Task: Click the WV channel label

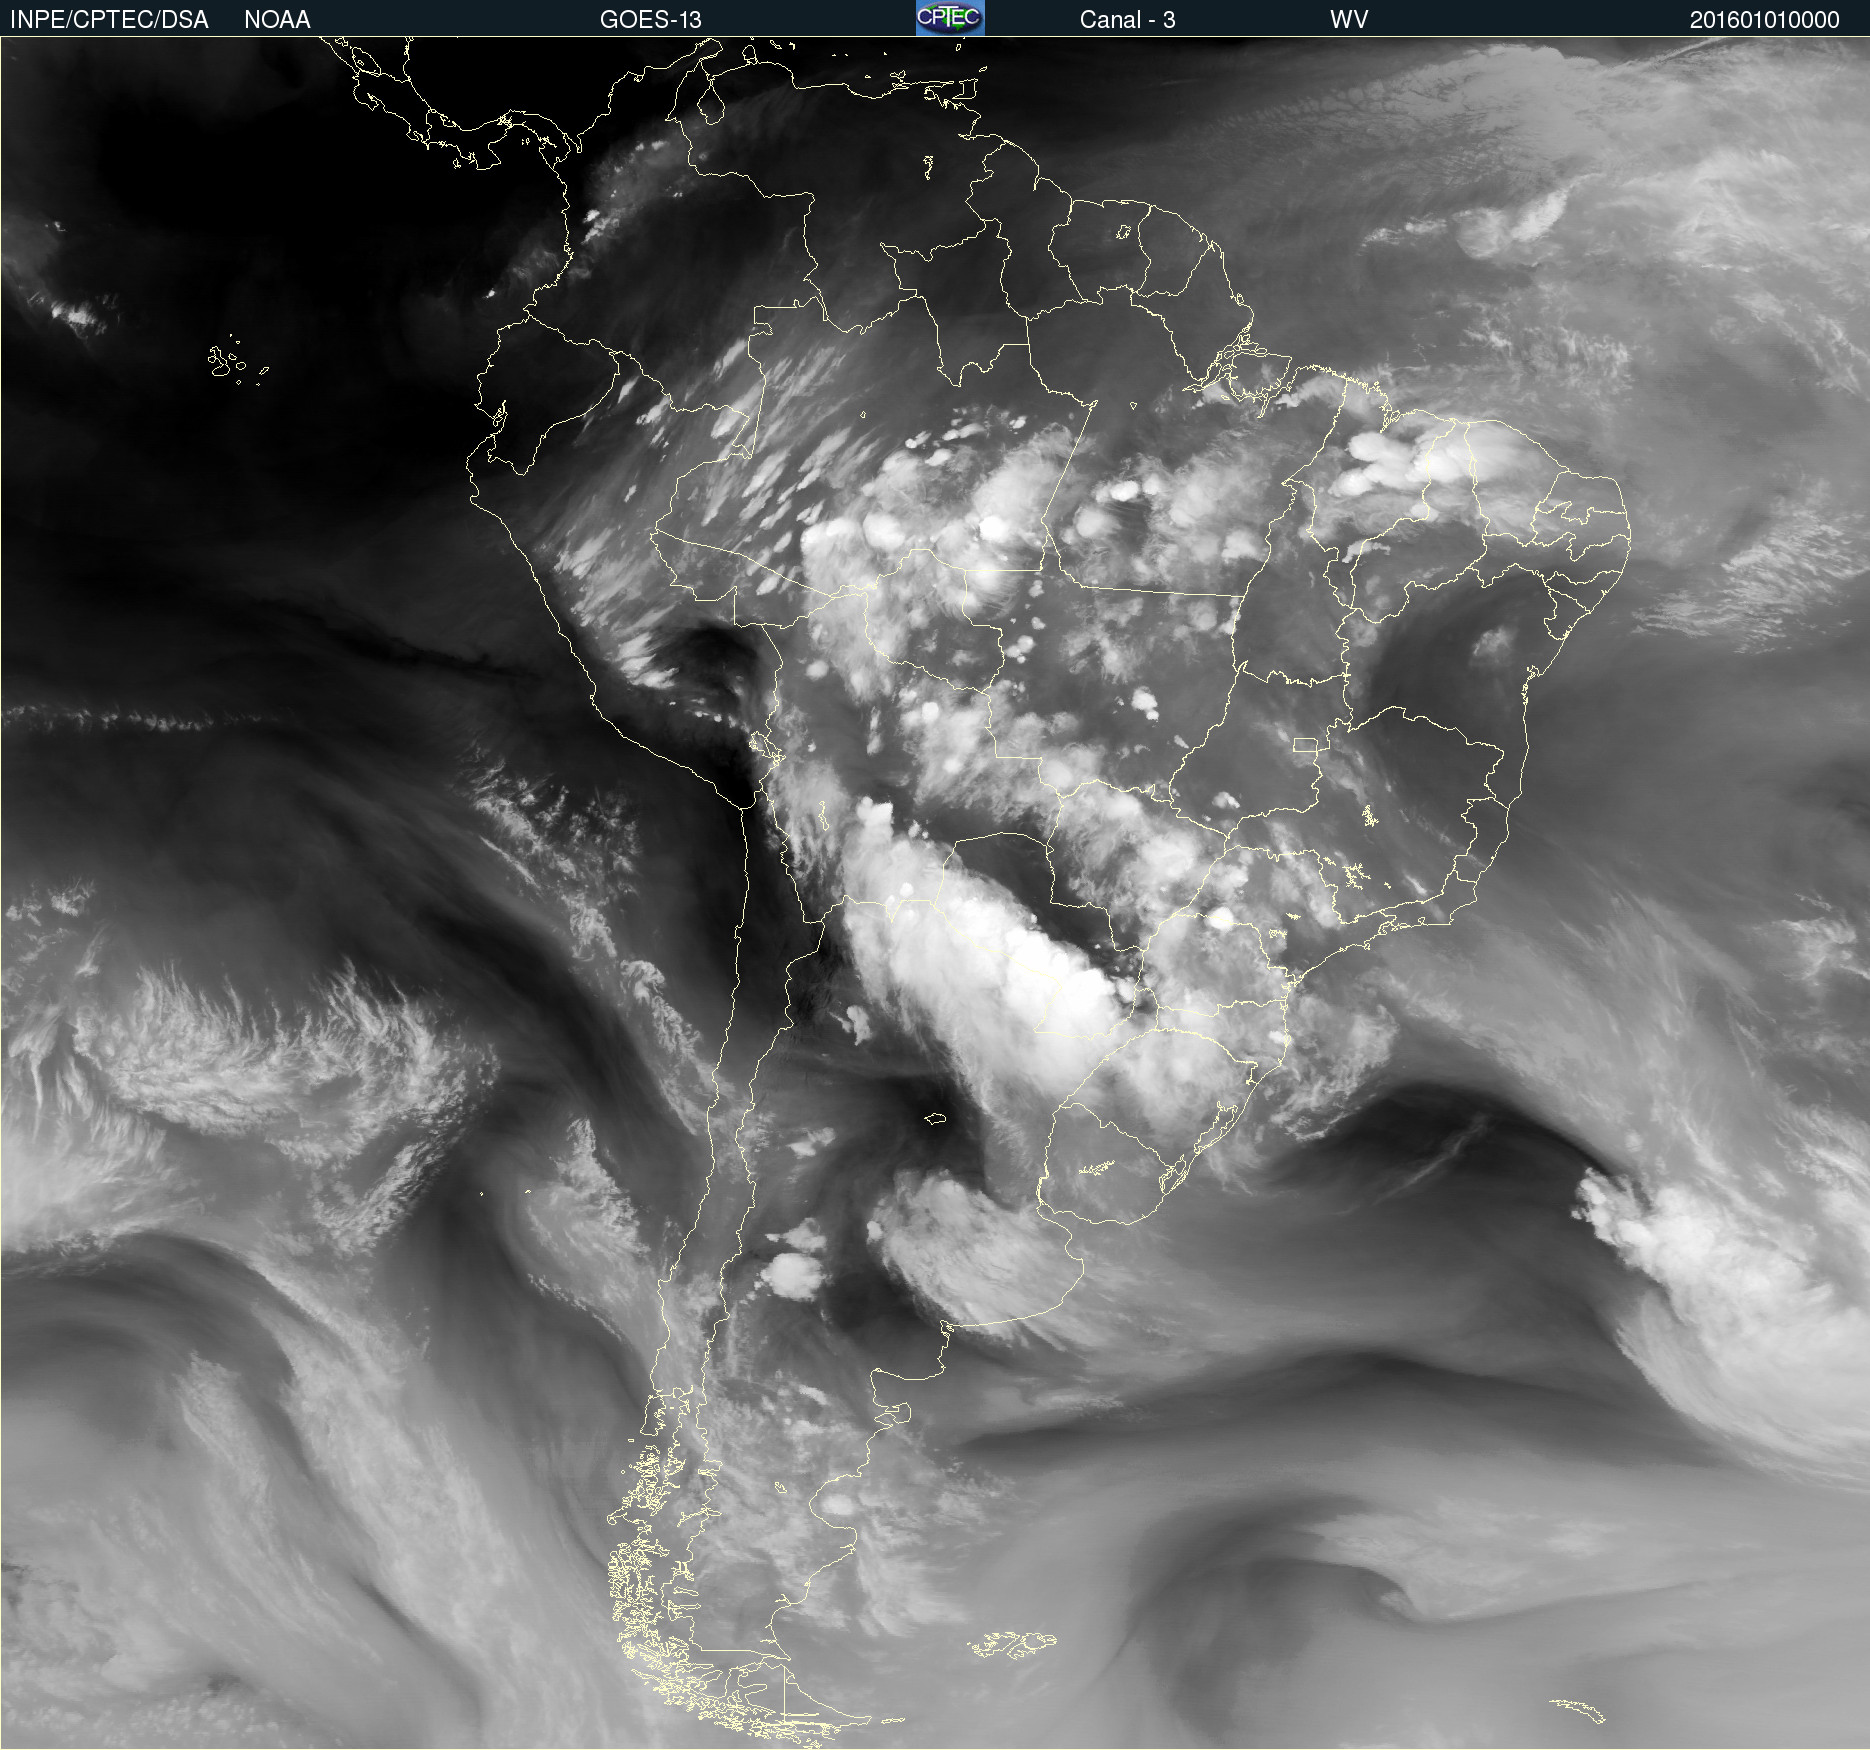Action: (x=1349, y=20)
